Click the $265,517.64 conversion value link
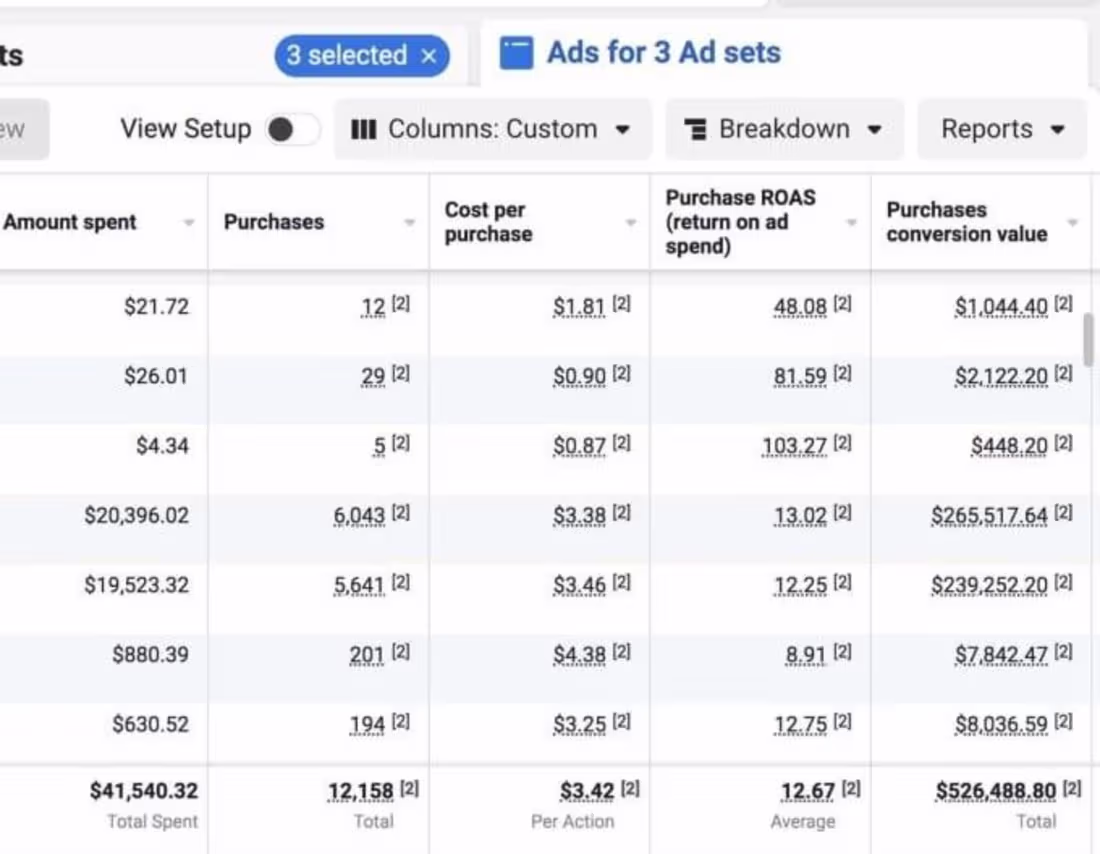Viewport: 1100px width, 854px height. (989, 516)
